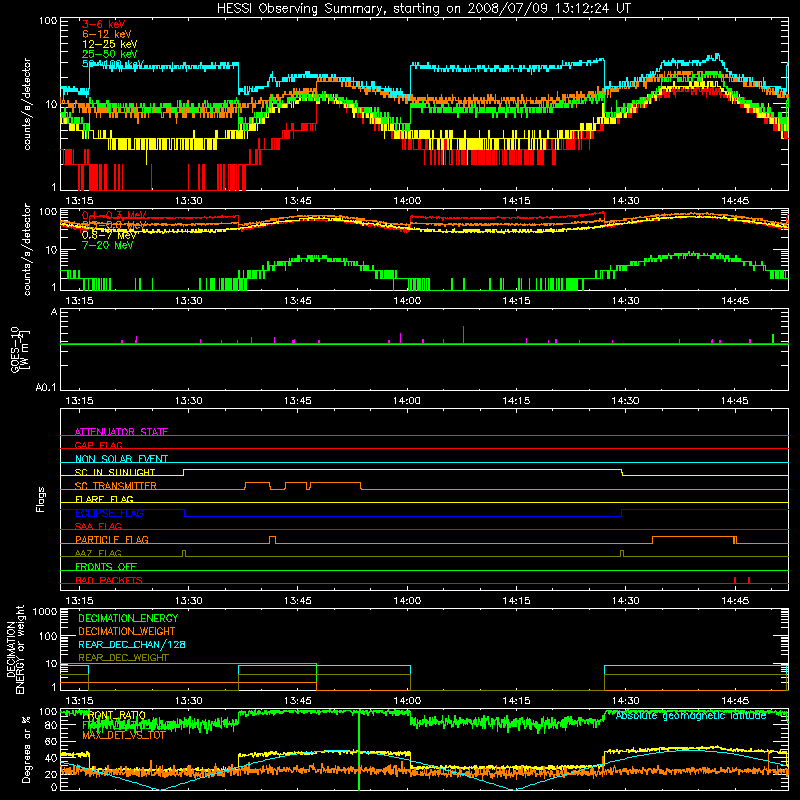Select the MAX_DET_VS_TOT legend label
This screenshot has width=800, height=800.
123,735
